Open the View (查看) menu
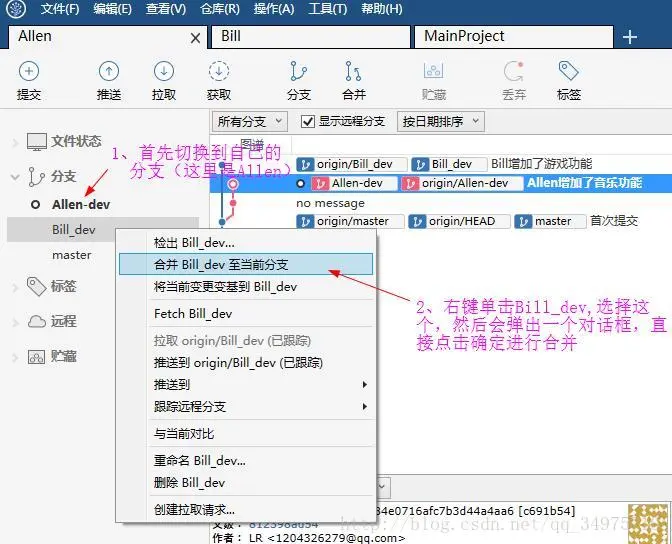This screenshot has height=544, width=672. (x=166, y=9)
